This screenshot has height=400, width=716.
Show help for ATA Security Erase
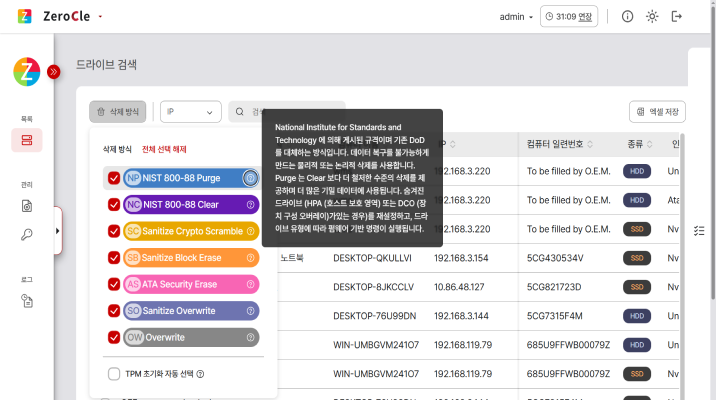click(x=250, y=284)
